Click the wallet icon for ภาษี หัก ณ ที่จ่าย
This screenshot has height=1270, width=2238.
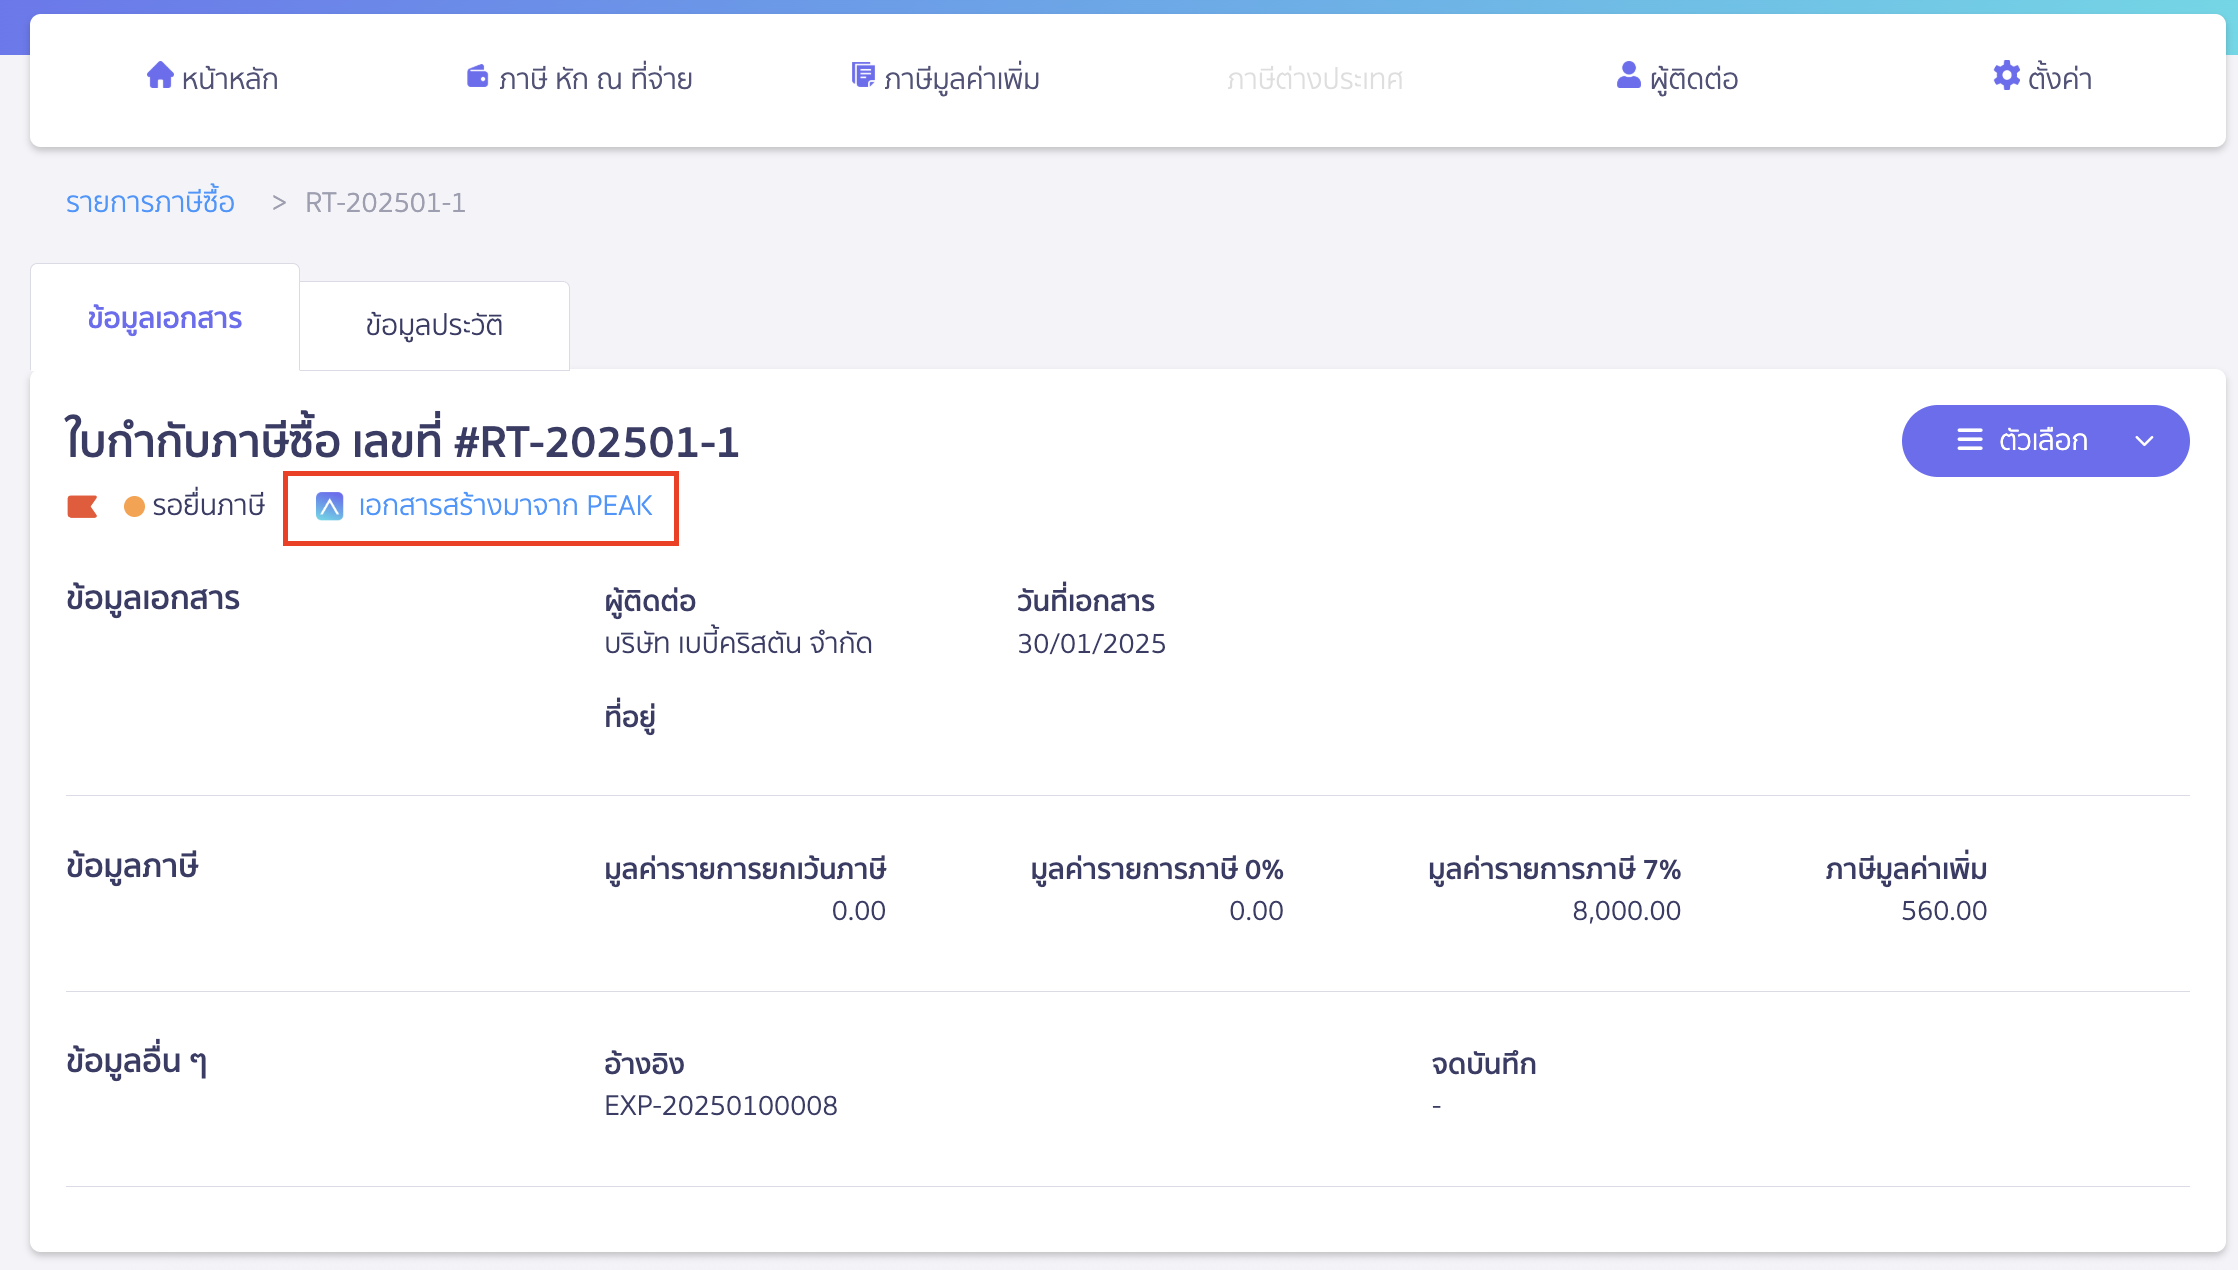click(x=477, y=75)
